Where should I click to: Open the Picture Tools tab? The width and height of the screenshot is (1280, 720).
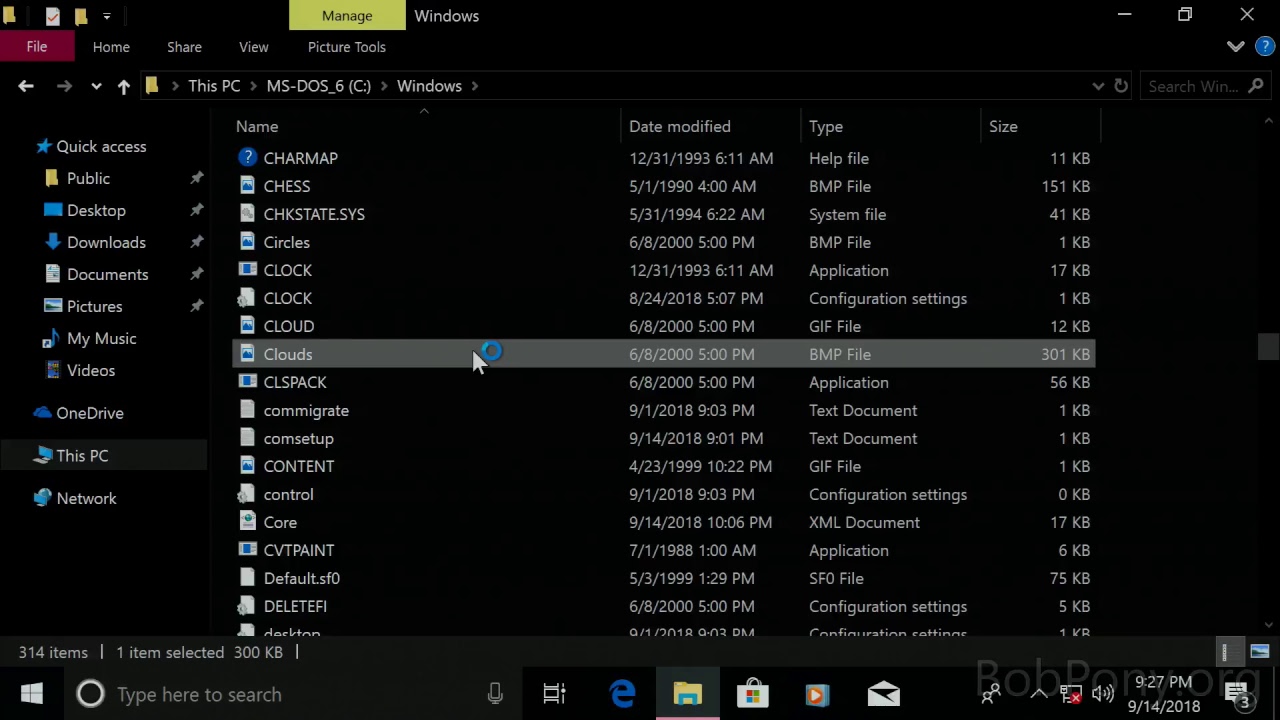point(347,47)
